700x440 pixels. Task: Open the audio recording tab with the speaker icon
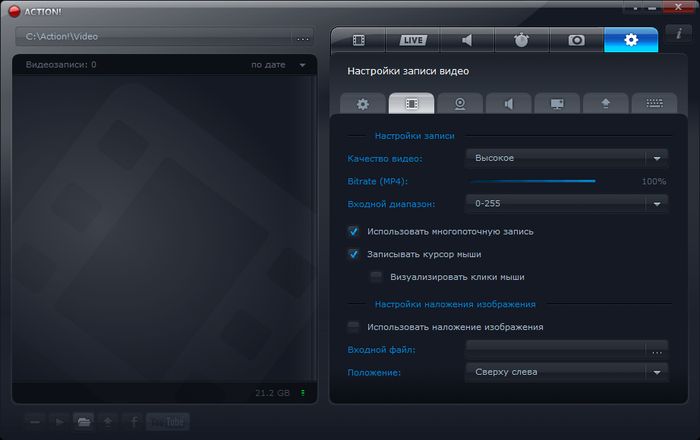(466, 40)
